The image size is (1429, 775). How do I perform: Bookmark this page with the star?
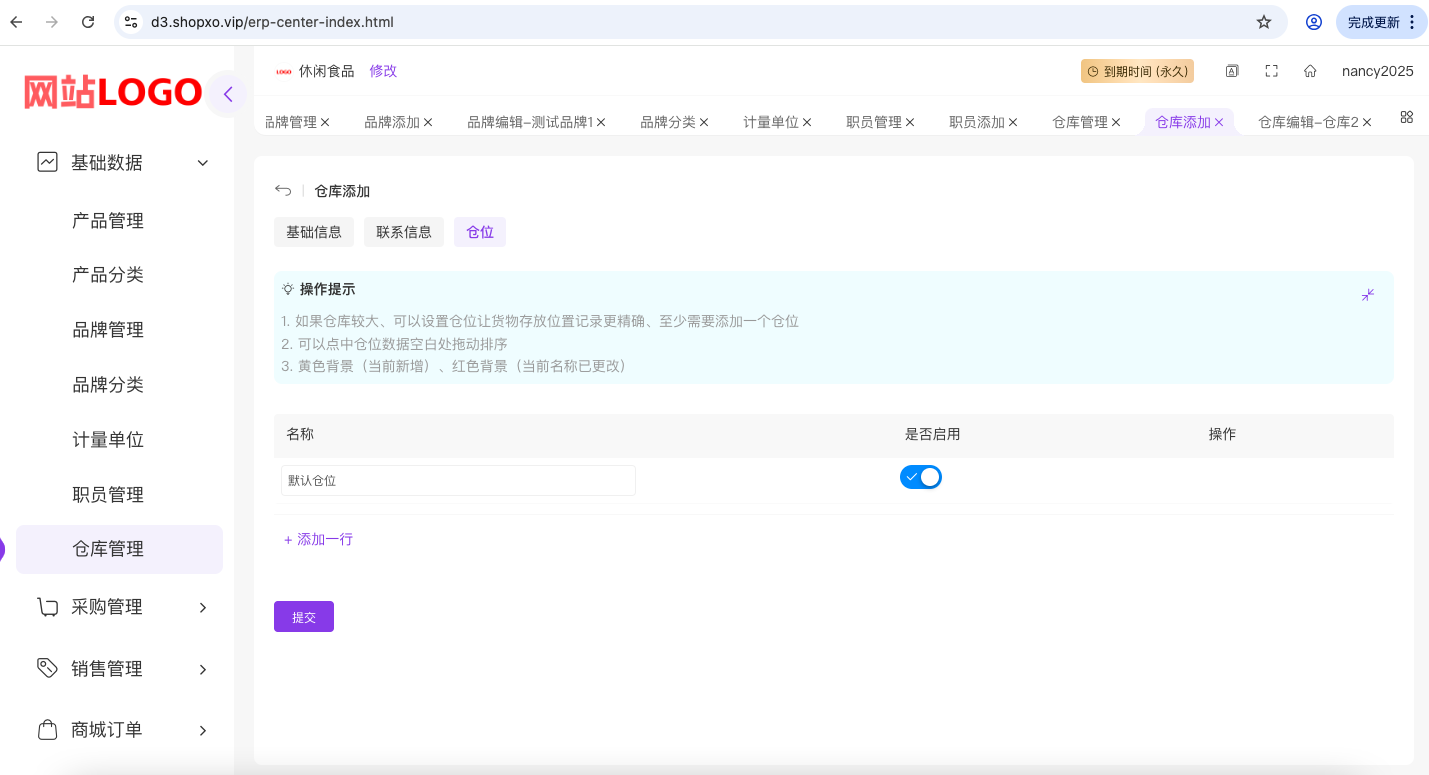(1264, 22)
